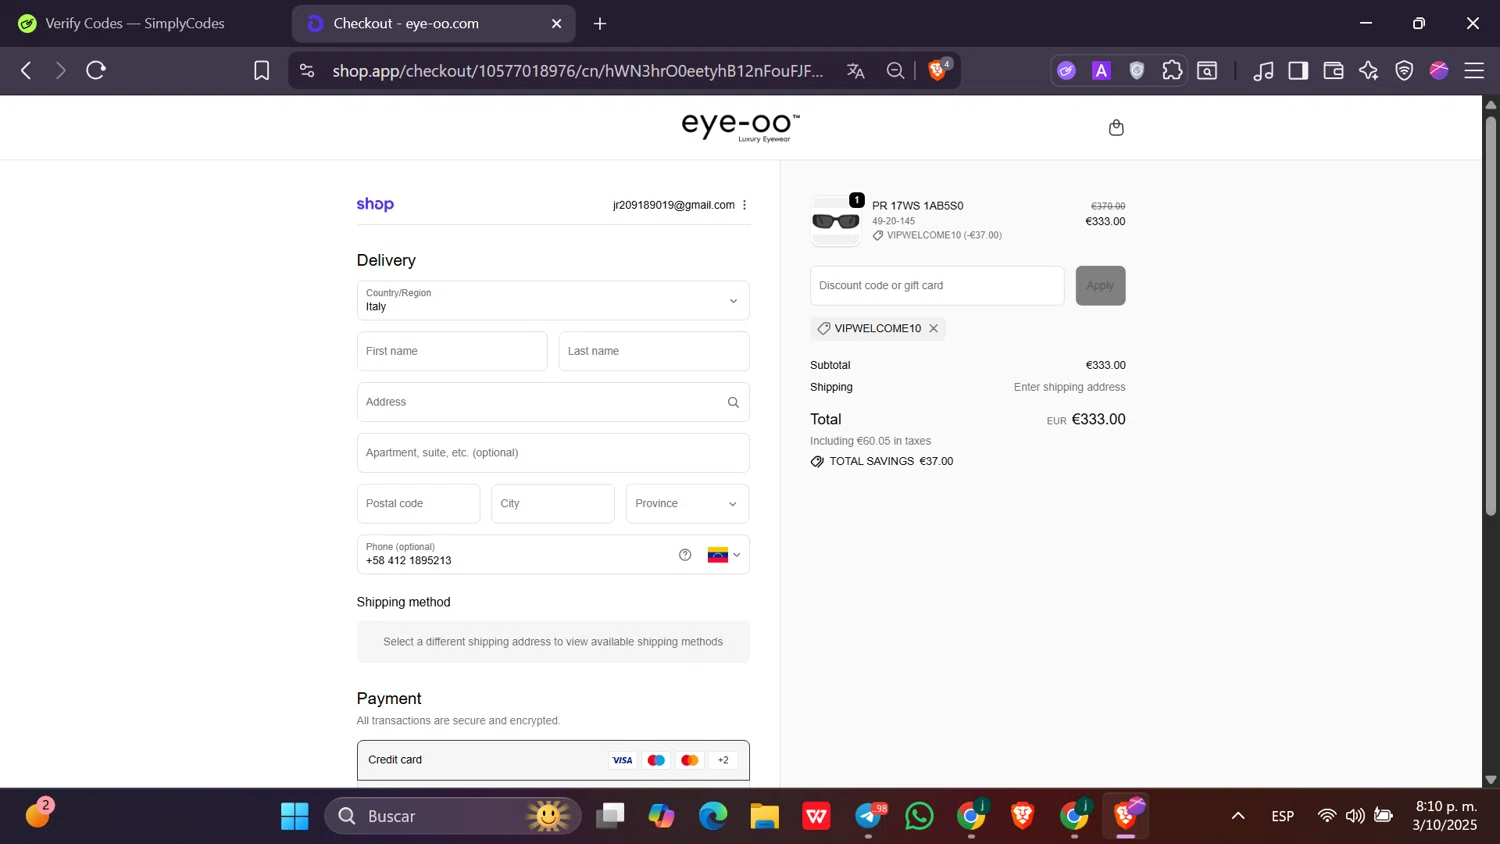1500x844 pixels.
Task: Open the shopping bag cart icon
Action: click(x=1116, y=127)
